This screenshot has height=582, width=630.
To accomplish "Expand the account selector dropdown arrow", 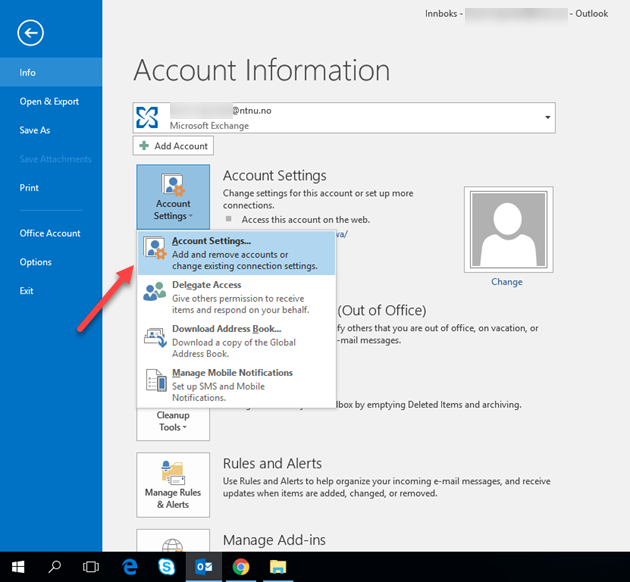I will [x=547, y=117].
